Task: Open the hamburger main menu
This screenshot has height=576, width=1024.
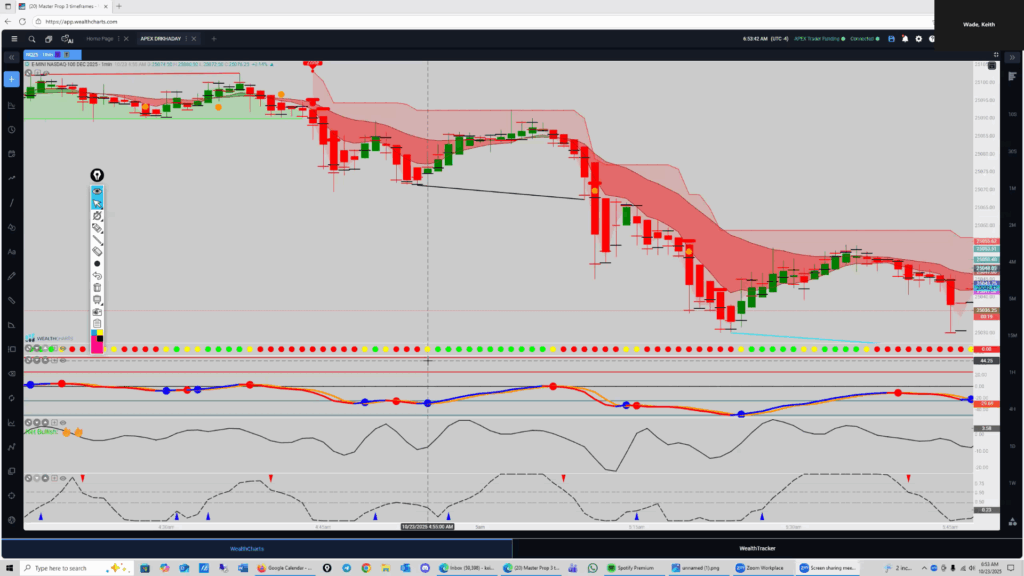Action: pos(13,39)
